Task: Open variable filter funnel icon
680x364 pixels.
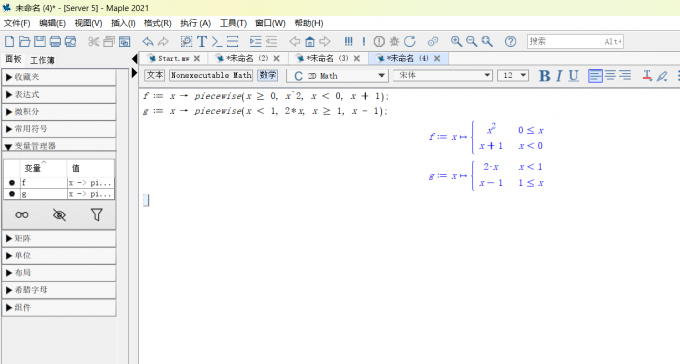Action: (x=96, y=215)
